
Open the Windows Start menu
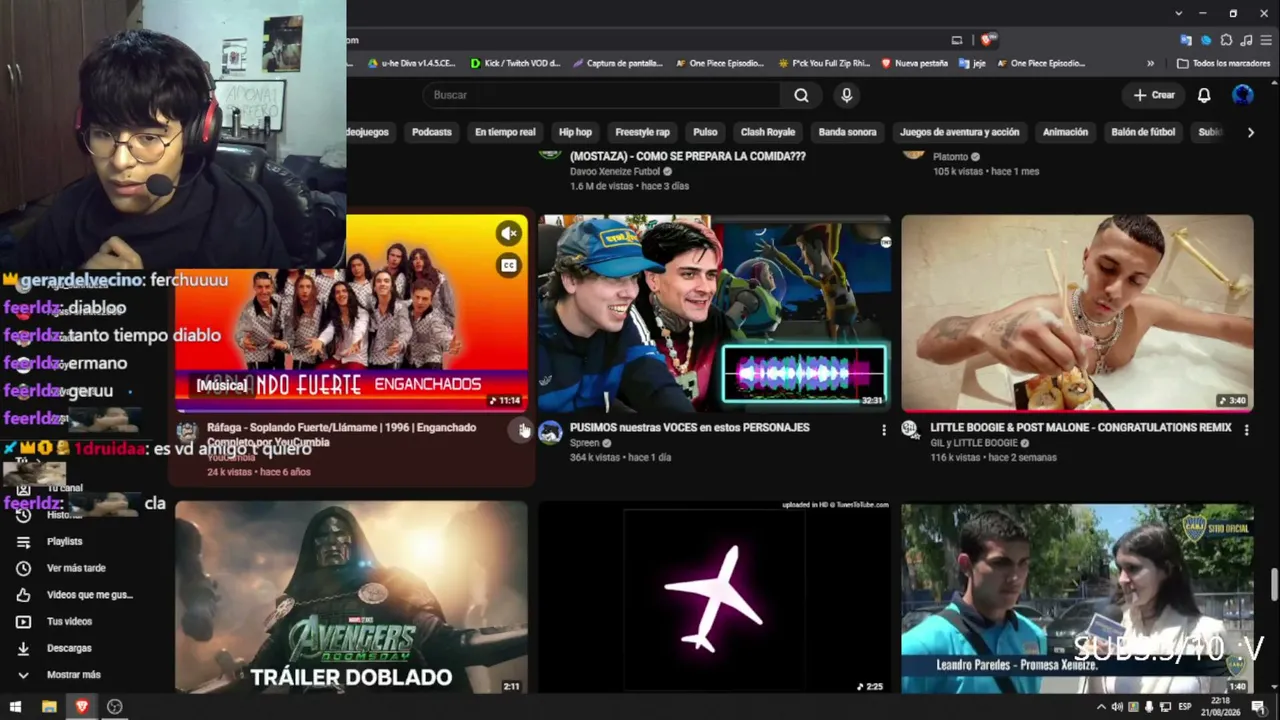[x=15, y=707]
